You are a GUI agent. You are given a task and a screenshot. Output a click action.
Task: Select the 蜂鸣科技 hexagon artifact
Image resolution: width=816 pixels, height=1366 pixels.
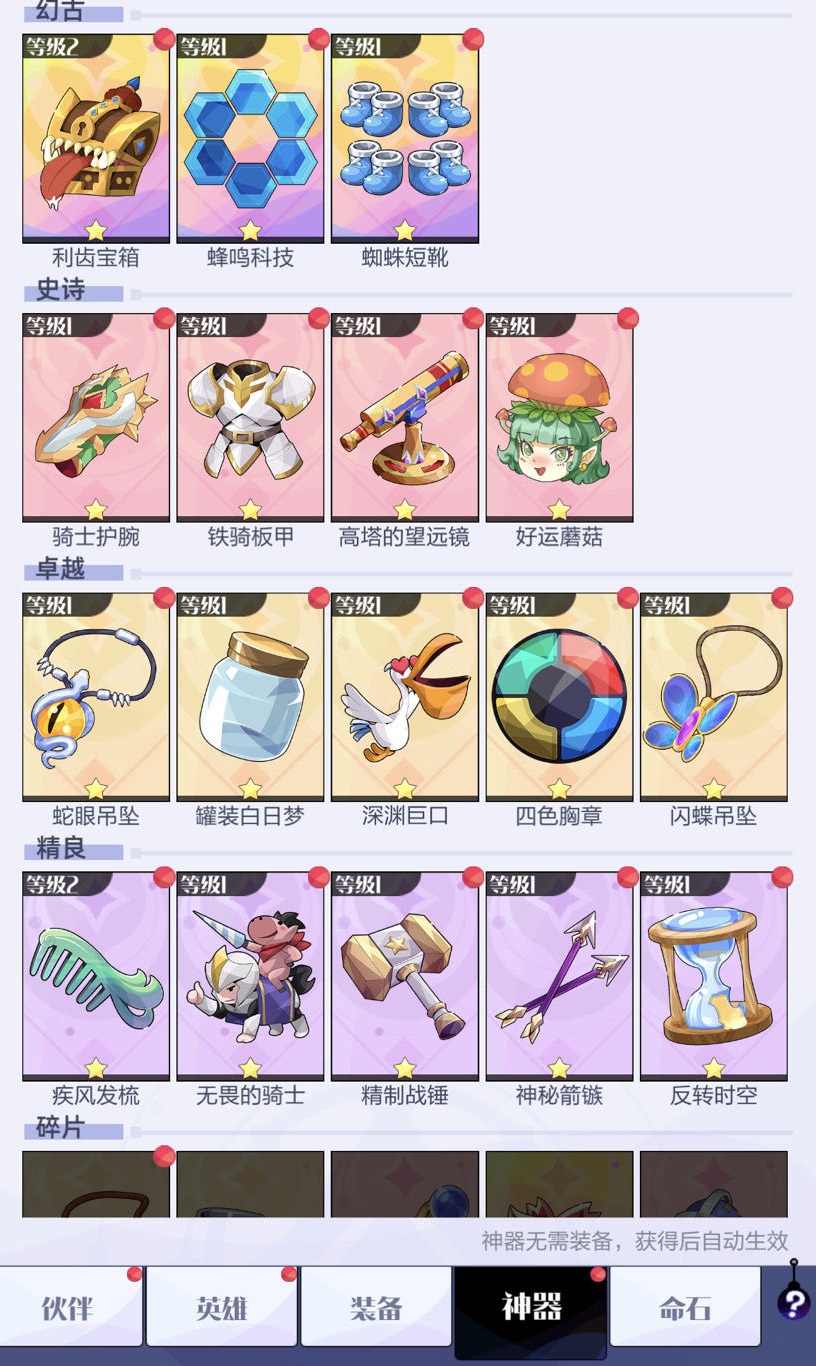click(x=250, y=138)
